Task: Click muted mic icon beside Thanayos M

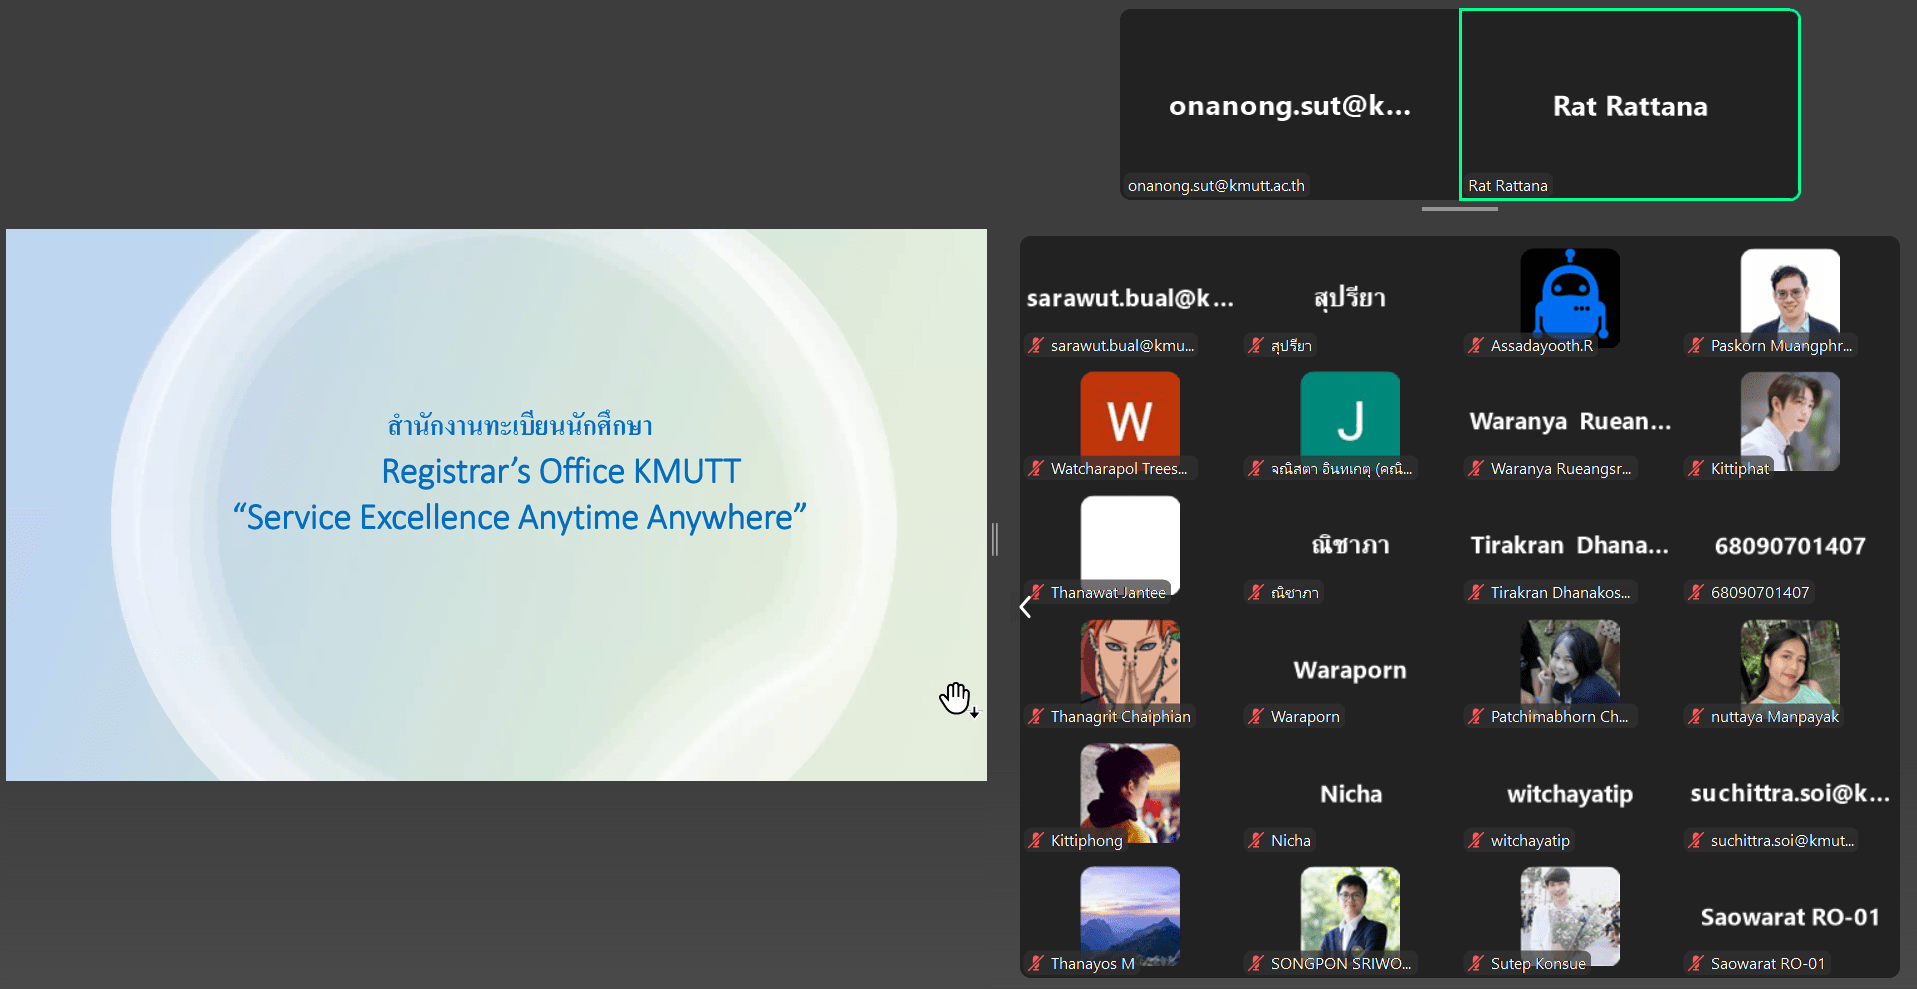Action: [x=1036, y=964]
